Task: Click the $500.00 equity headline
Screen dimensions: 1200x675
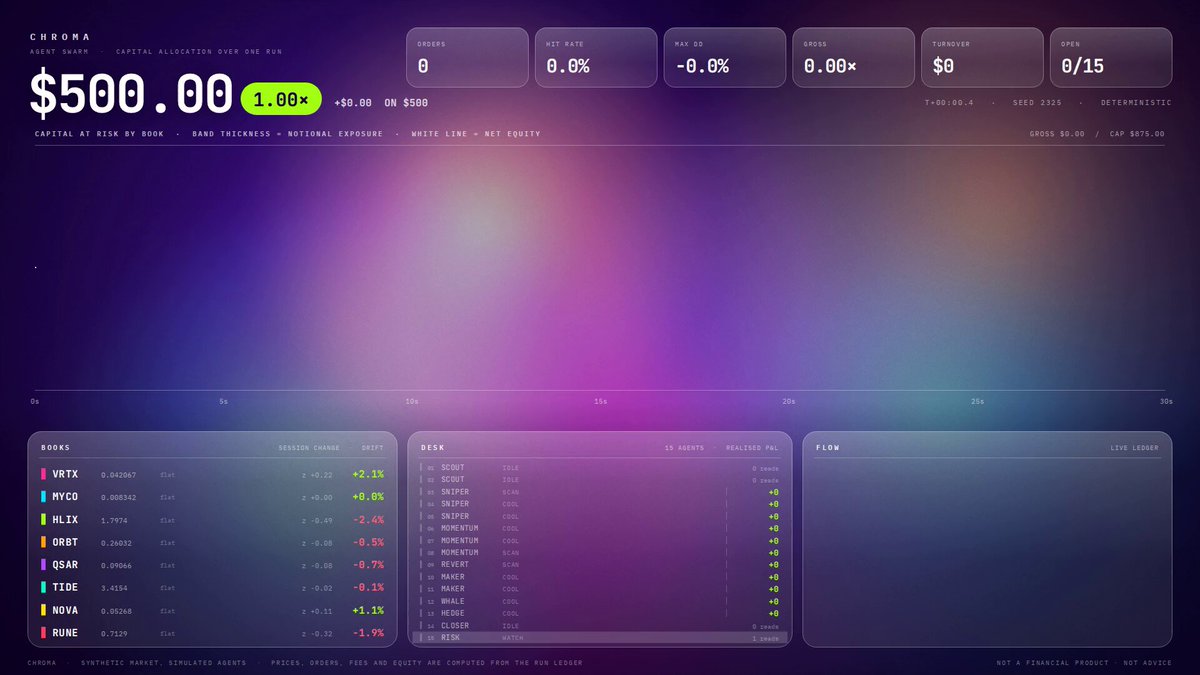Action: click(x=131, y=96)
